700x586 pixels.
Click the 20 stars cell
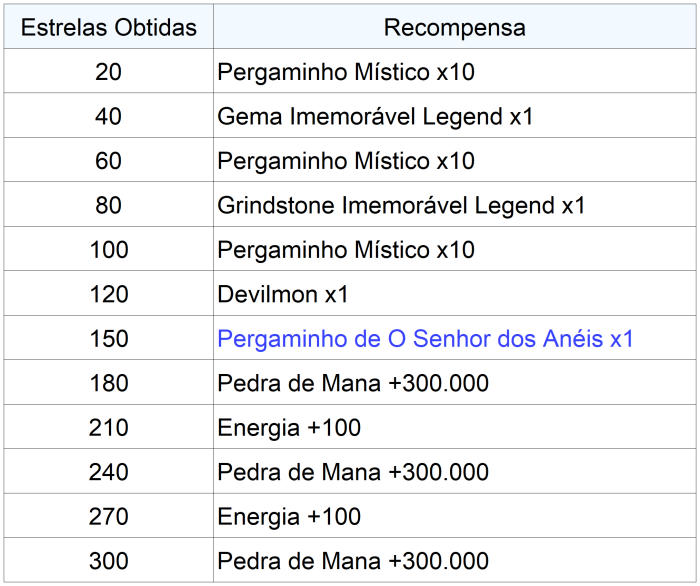pyautogui.click(x=108, y=73)
